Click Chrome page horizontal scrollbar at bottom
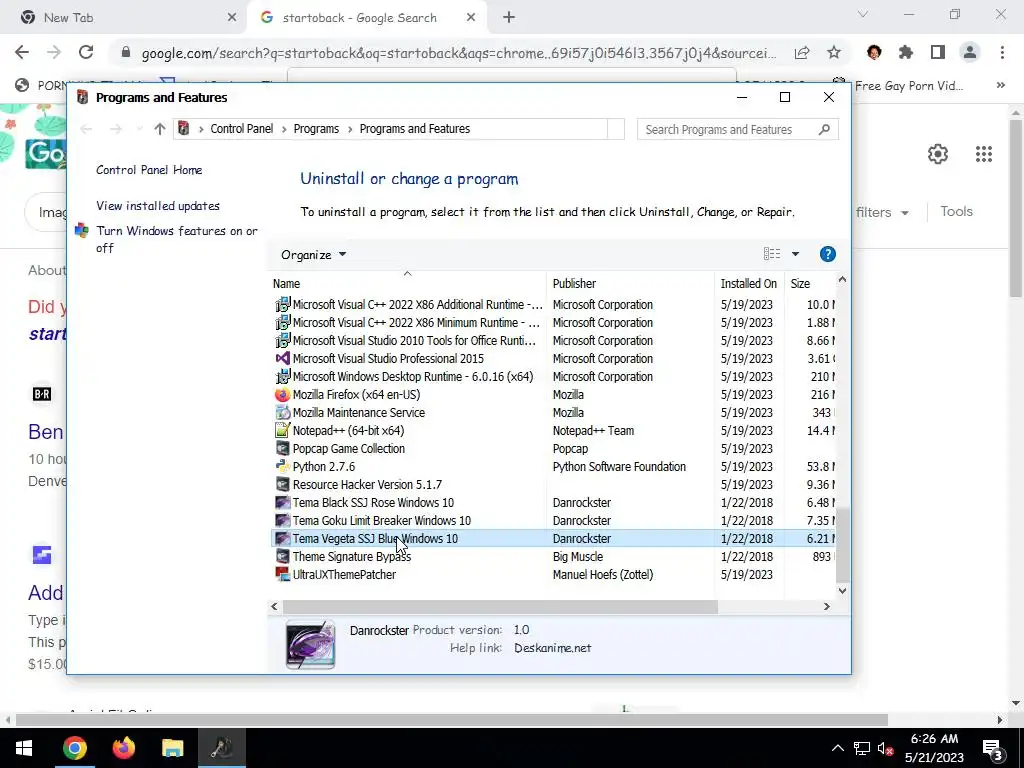The height and width of the screenshot is (768, 1024). [x=451, y=720]
